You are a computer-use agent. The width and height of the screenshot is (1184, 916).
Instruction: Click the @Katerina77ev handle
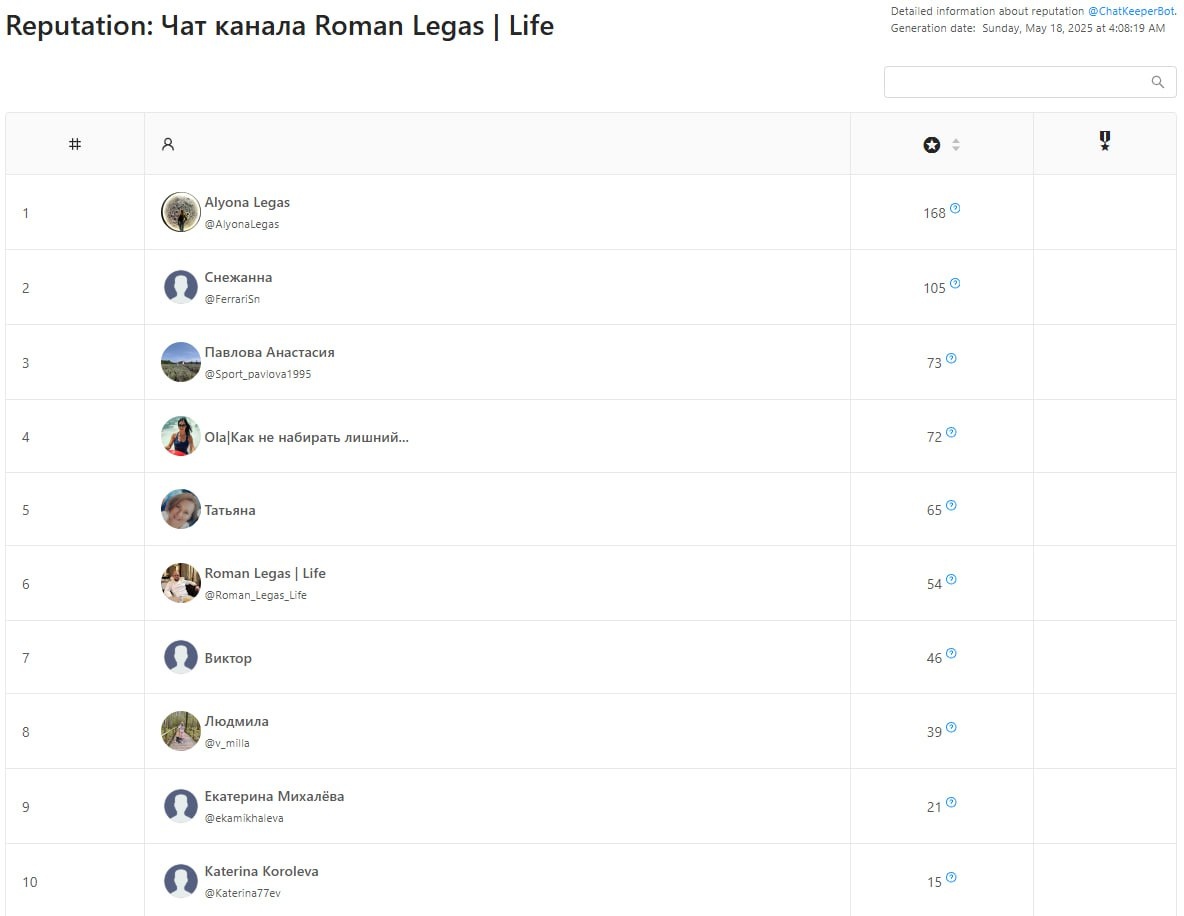pyautogui.click(x=242, y=893)
